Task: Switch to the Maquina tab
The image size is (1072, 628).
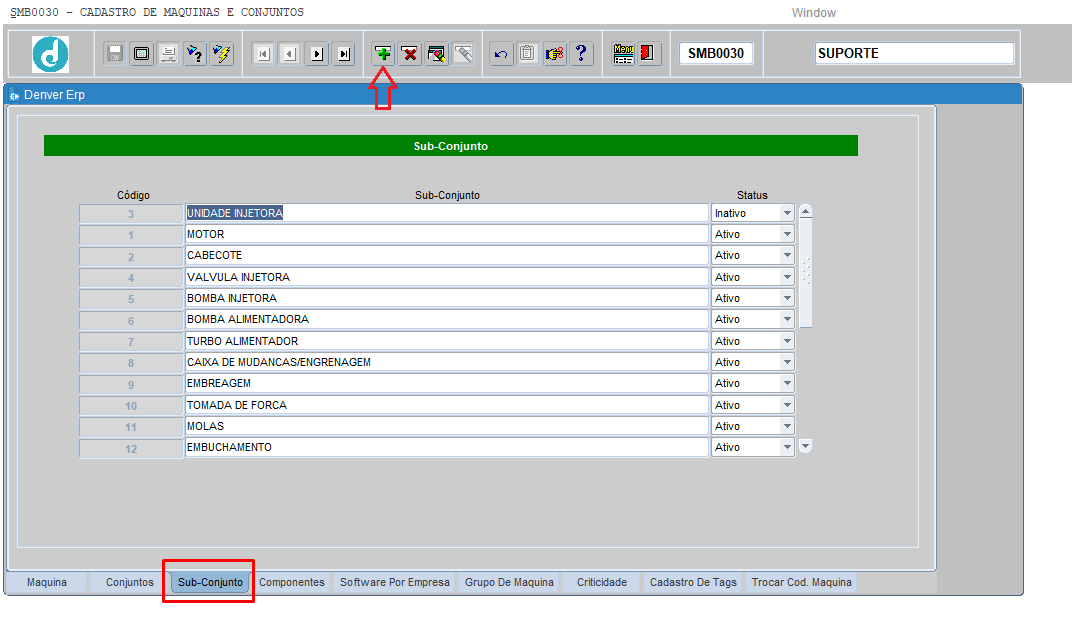Action: pyautogui.click(x=46, y=582)
